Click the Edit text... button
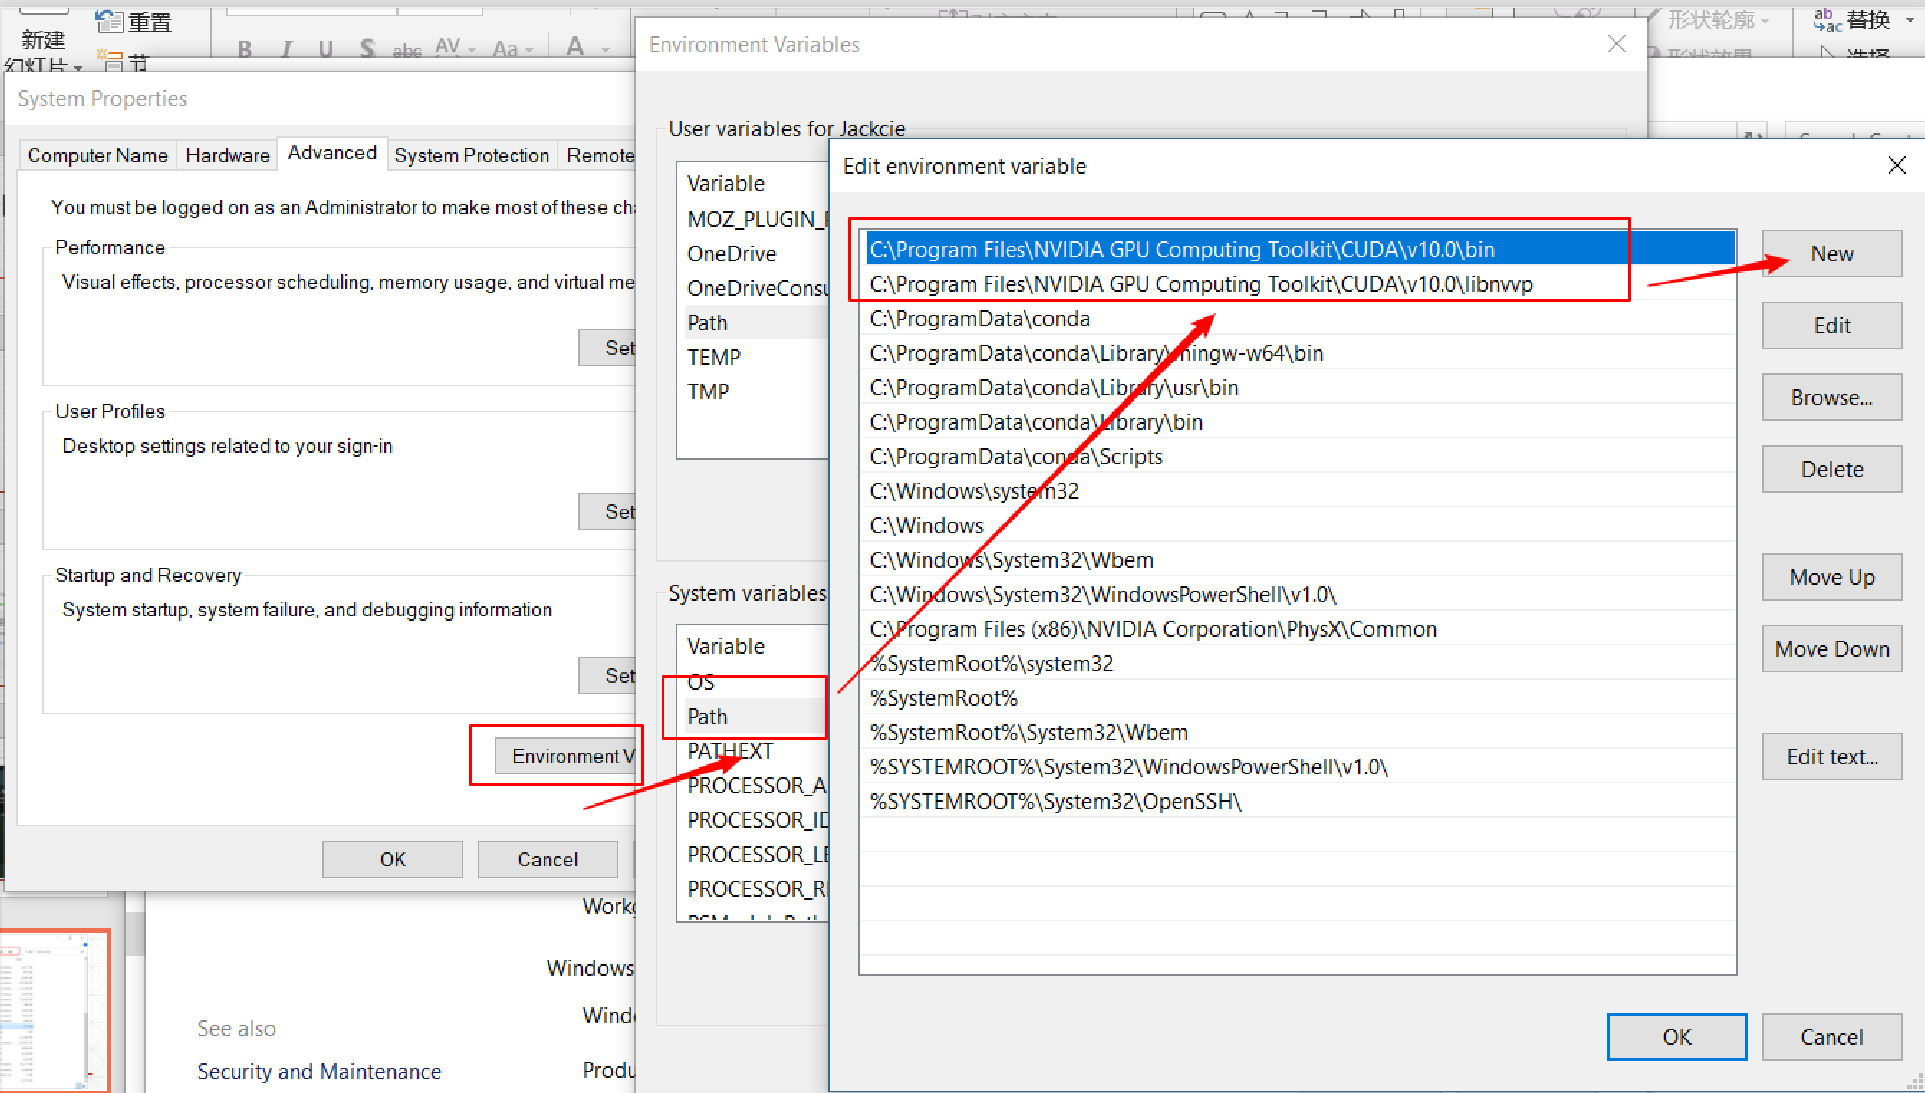The image size is (1925, 1093). (x=1831, y=757)
